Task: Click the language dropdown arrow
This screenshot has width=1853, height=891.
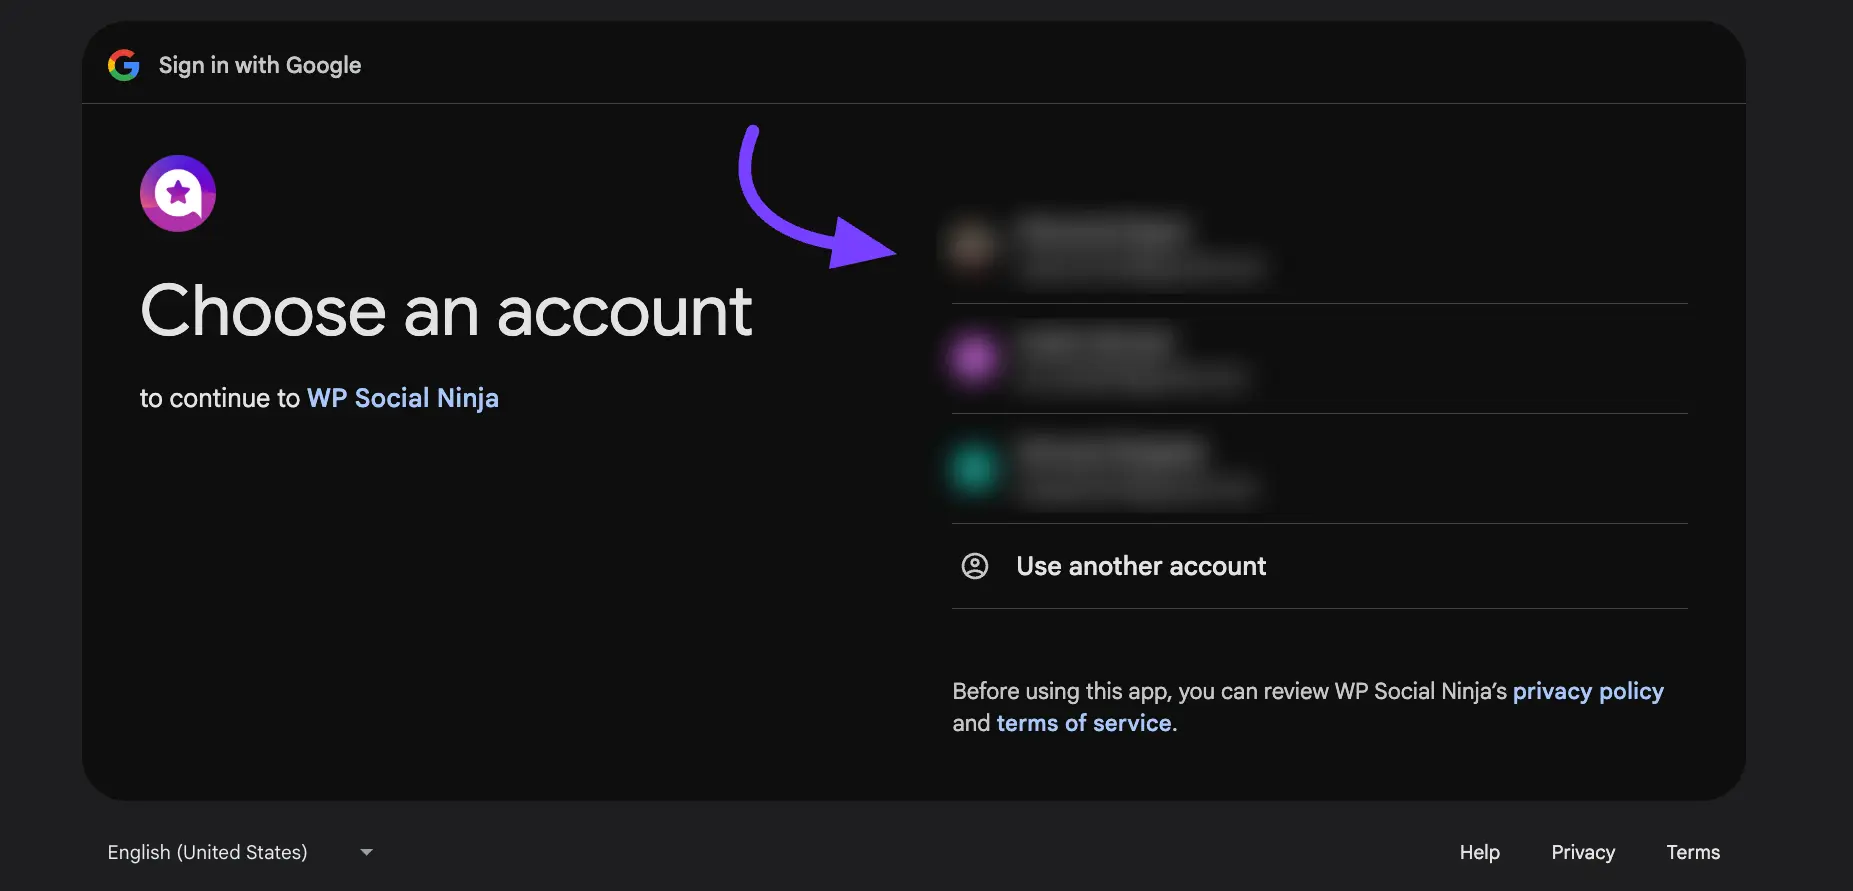Action: point(366,852)
